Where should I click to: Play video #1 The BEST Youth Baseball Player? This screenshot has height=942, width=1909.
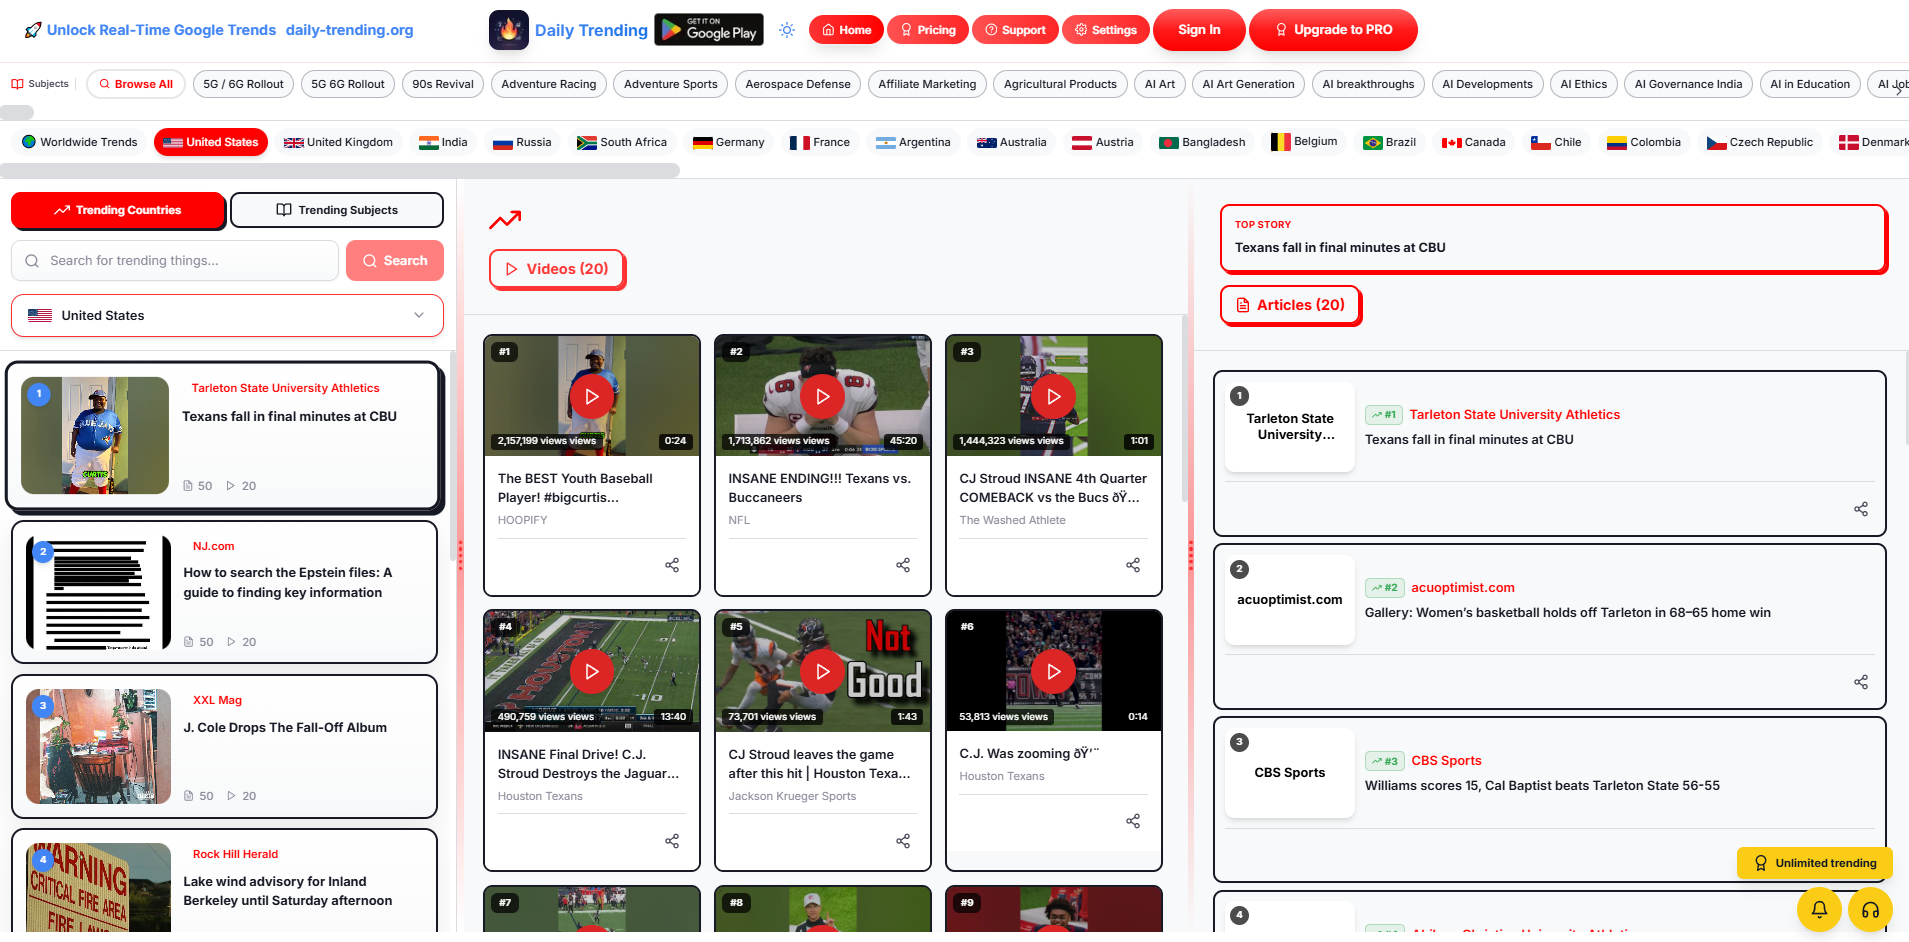click(592, 397)
